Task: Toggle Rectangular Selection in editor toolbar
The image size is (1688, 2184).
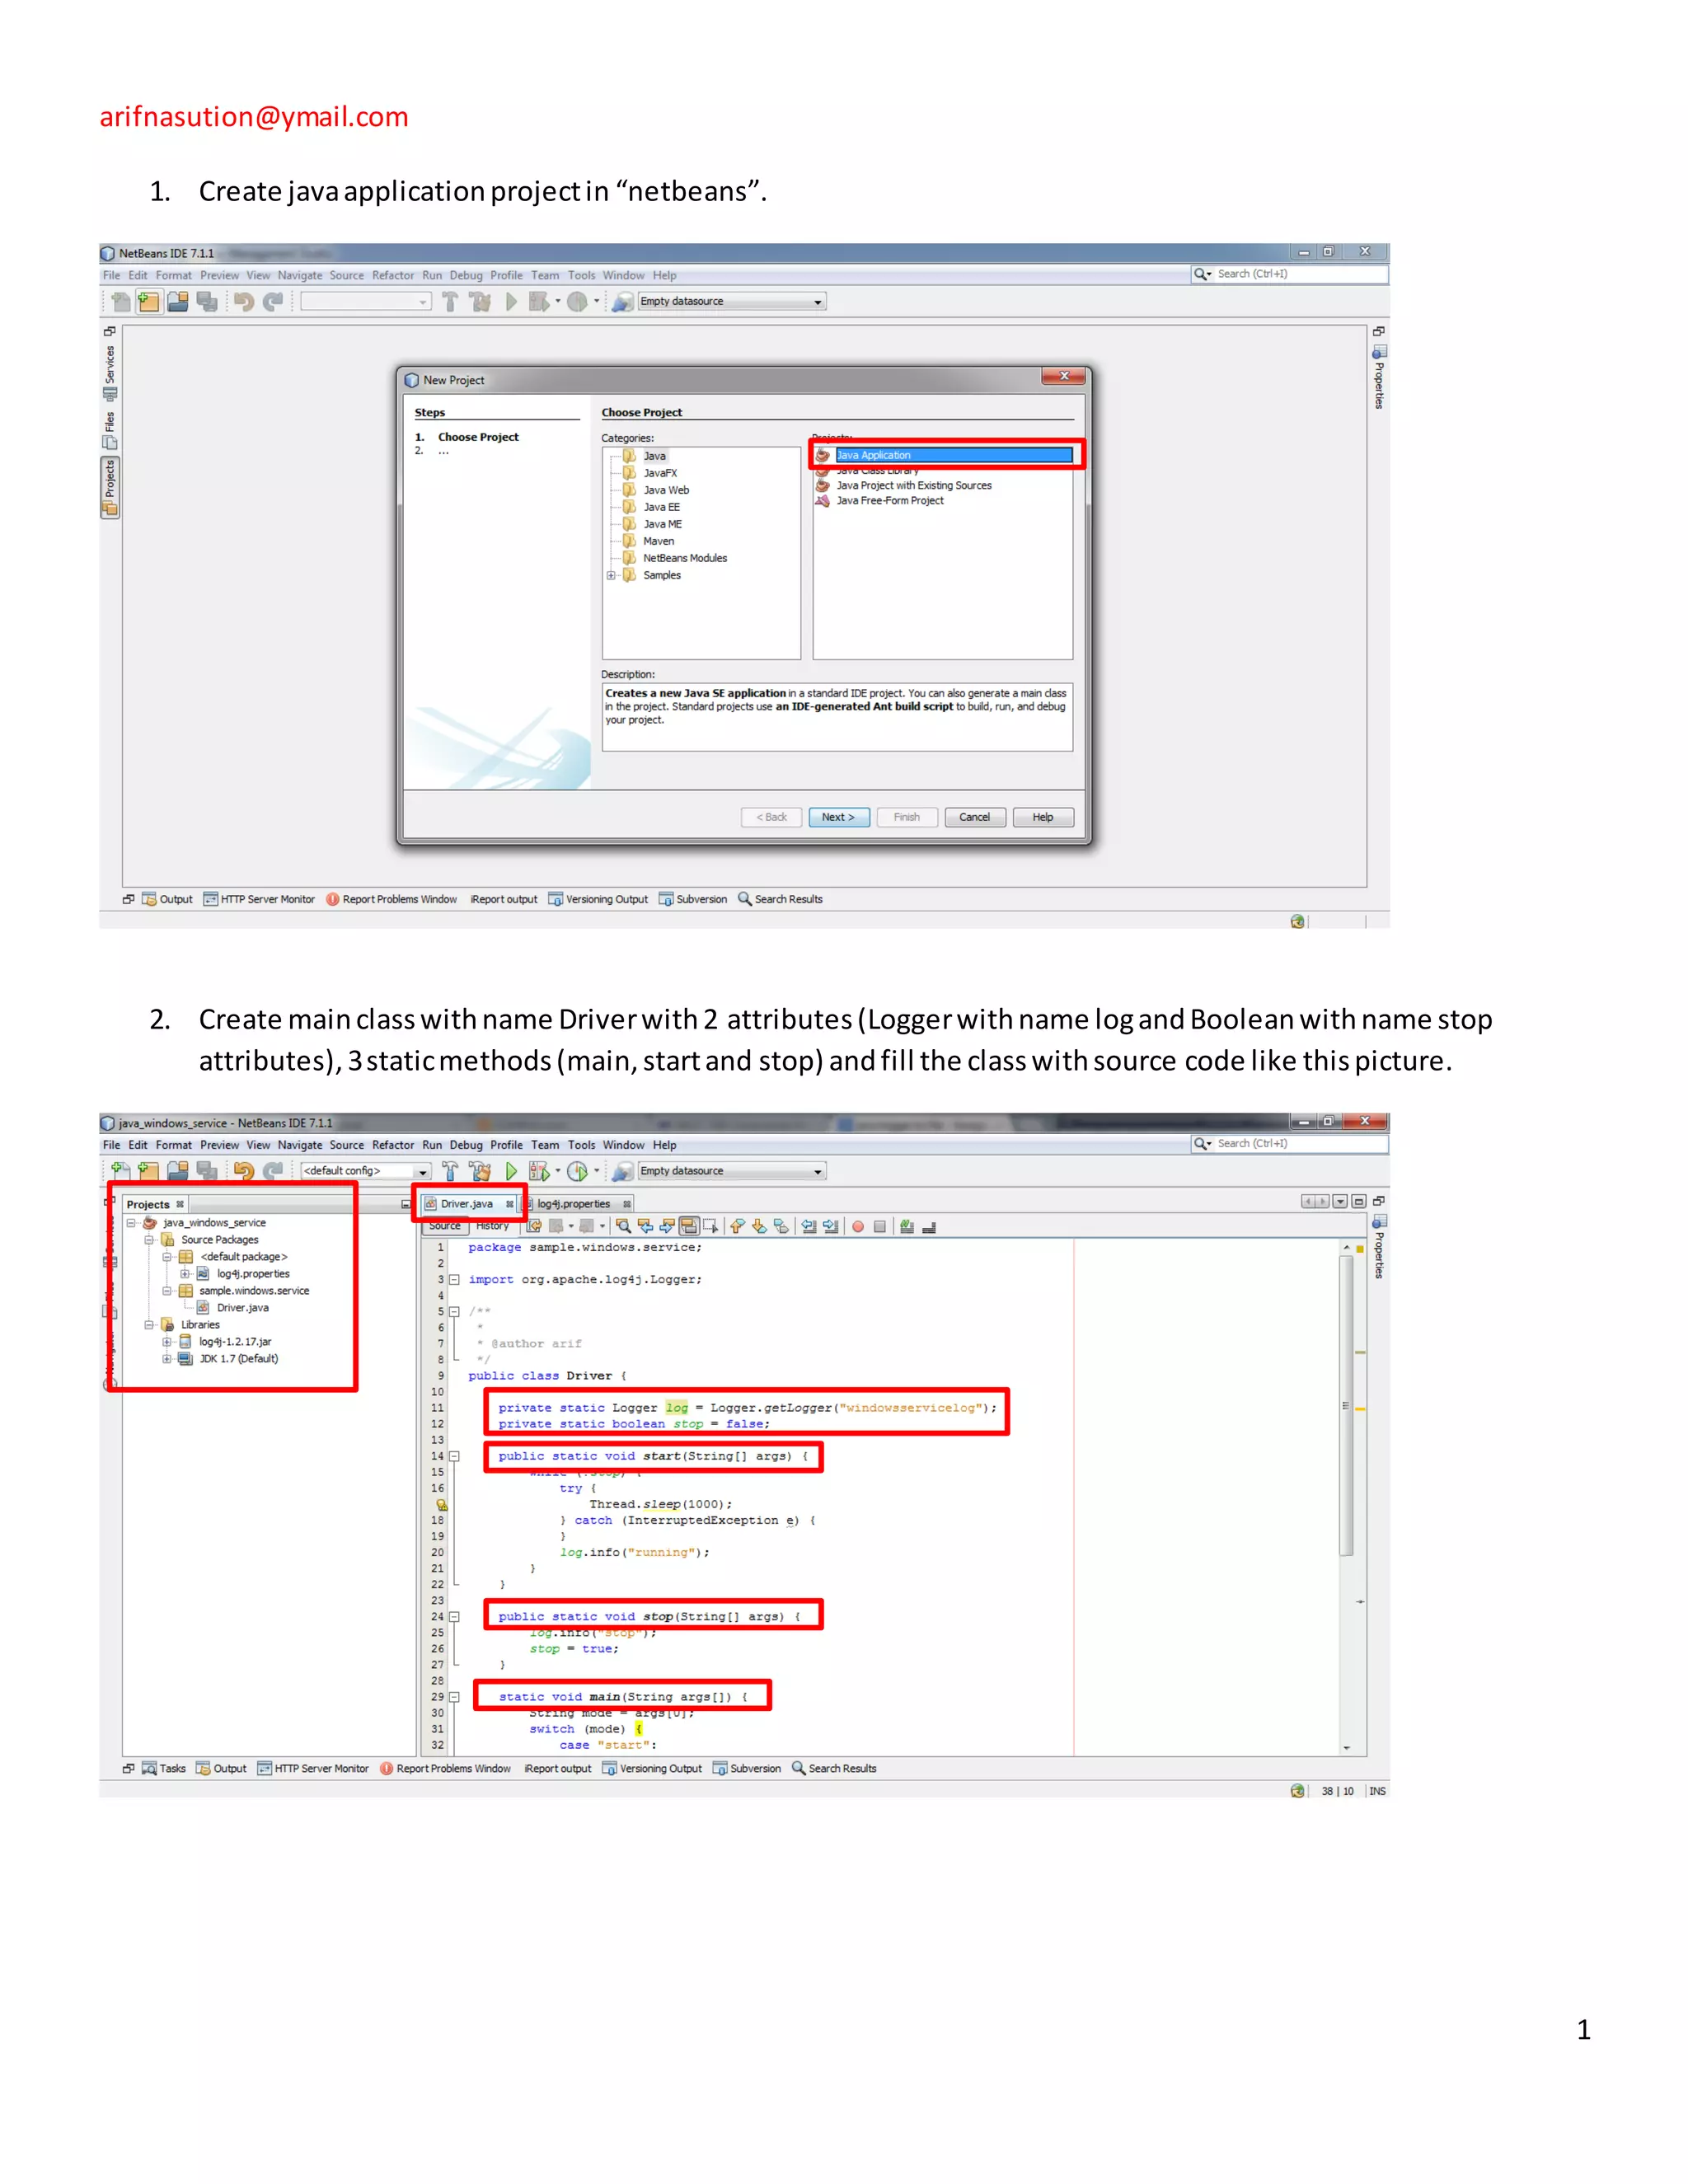Action: 711,1226
